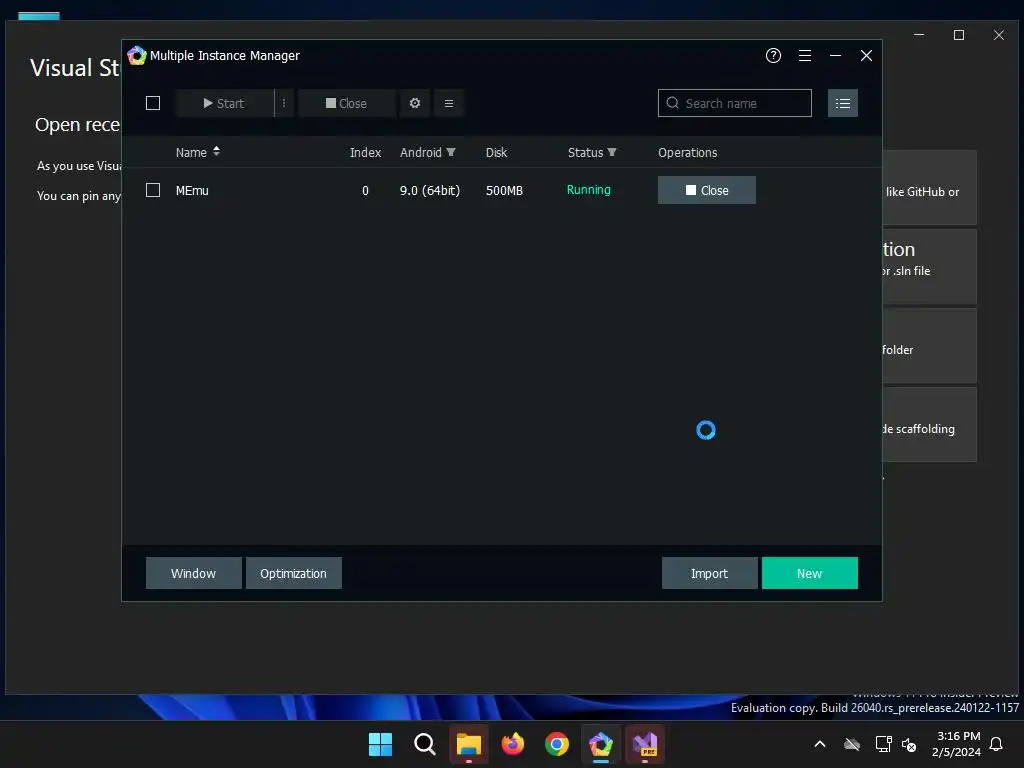Click the batch Close button in the toolbar
Image resolution: width=1024 pixels, height=768 pixels.
(347, 103)
